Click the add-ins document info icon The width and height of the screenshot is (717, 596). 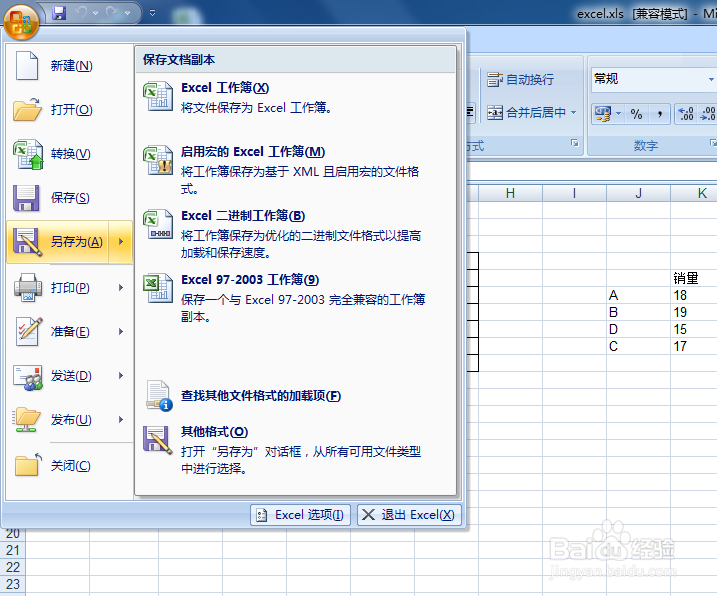159,396
